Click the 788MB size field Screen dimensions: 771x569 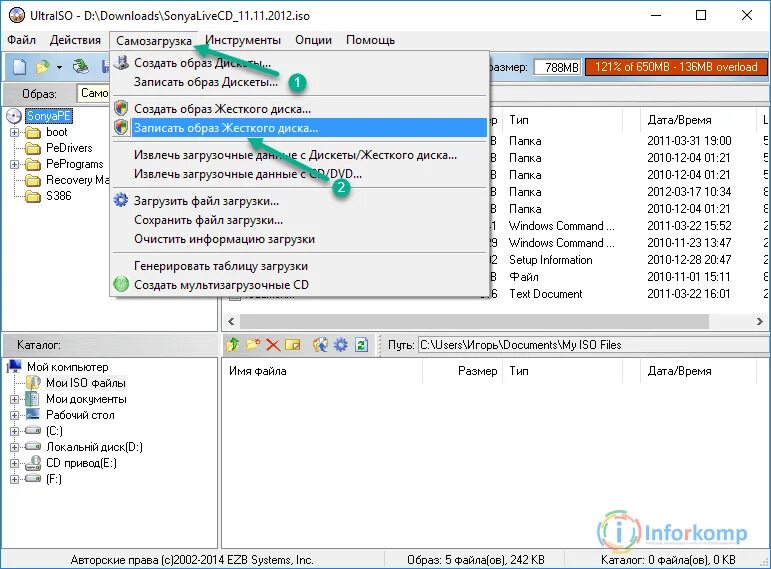click(557, 67)
